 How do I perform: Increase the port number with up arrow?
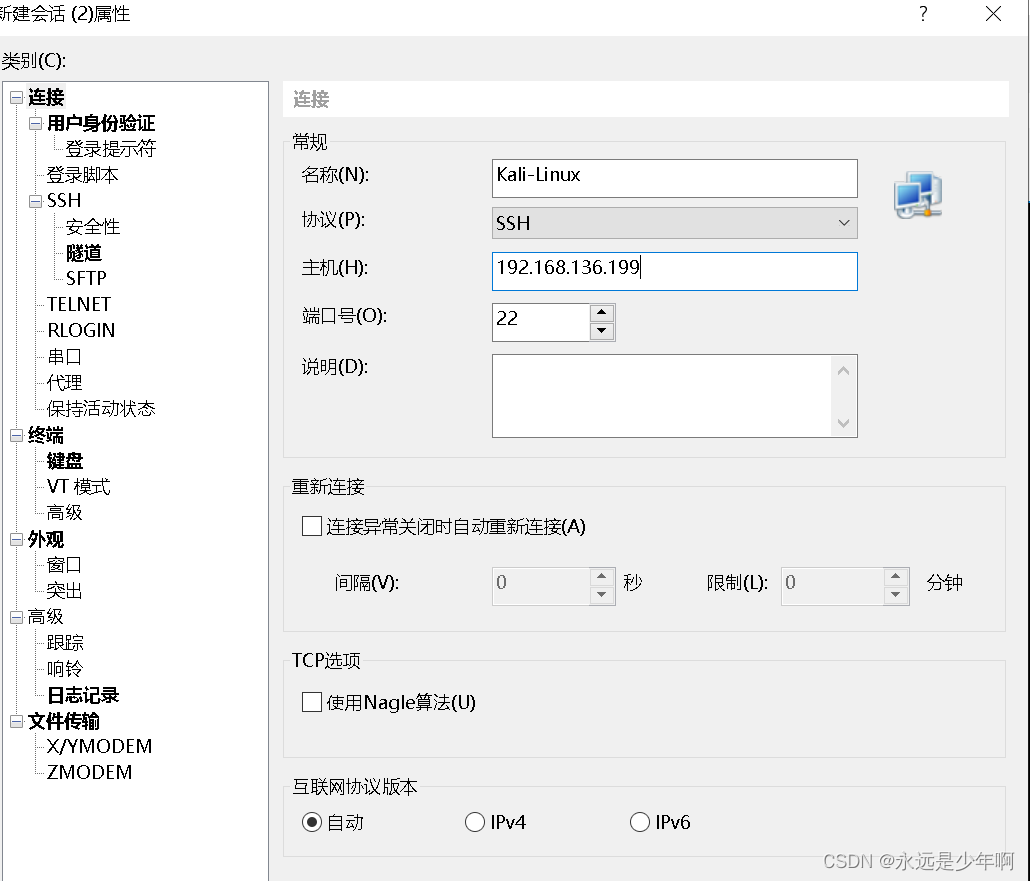coord(601,314)
